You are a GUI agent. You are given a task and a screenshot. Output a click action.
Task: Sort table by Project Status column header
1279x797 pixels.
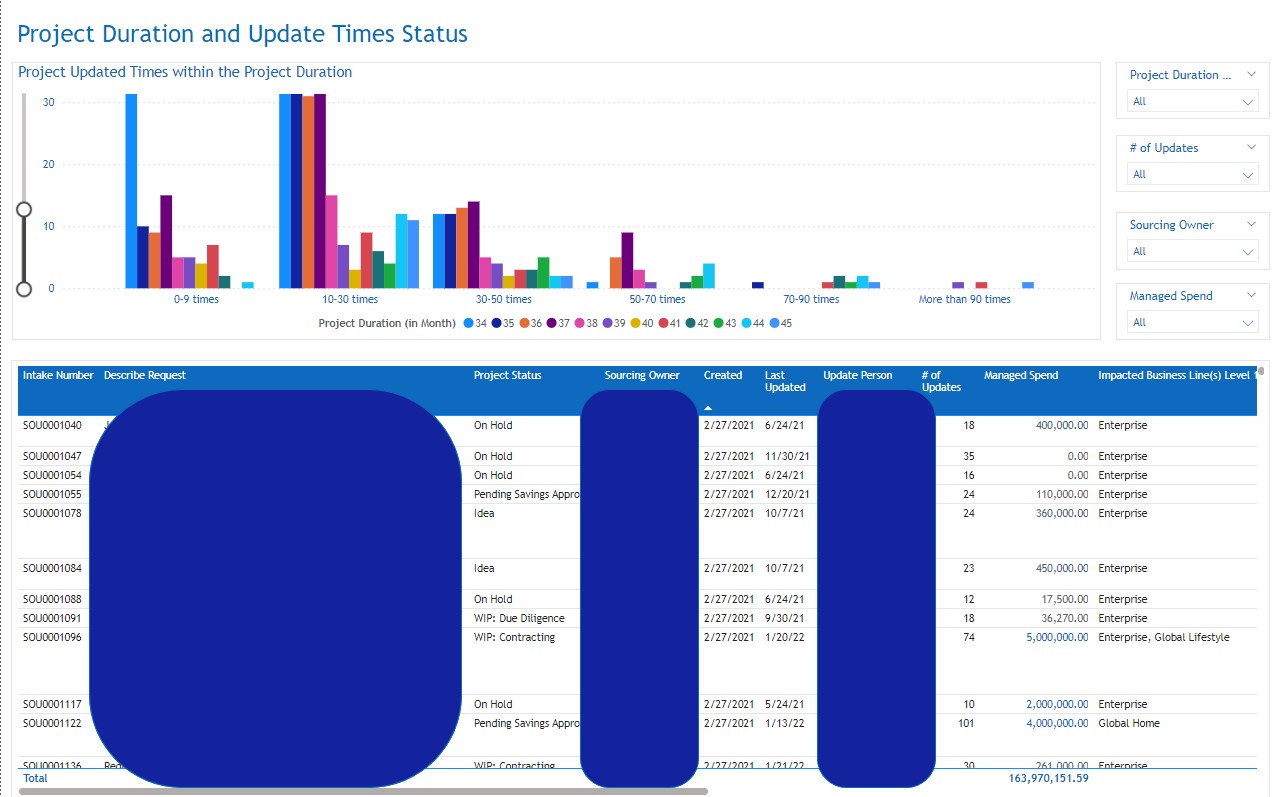pyautogui.click(x=507, y=376)
